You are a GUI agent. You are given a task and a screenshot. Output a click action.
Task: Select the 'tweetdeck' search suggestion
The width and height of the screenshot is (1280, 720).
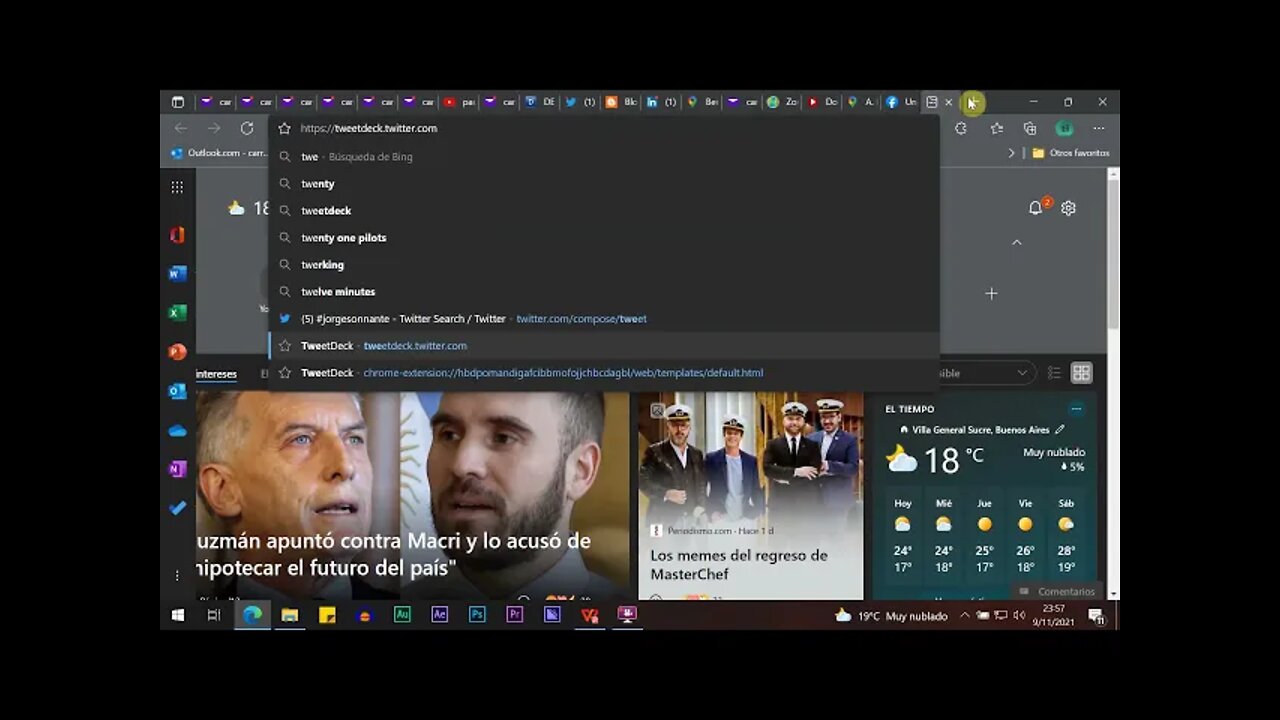tap(604, 211)
